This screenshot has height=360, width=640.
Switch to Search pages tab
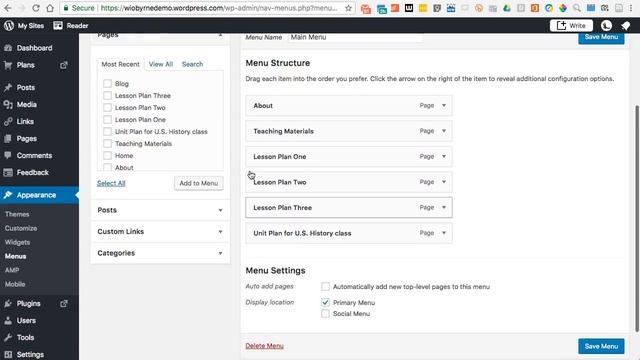[x=192, y=64]
